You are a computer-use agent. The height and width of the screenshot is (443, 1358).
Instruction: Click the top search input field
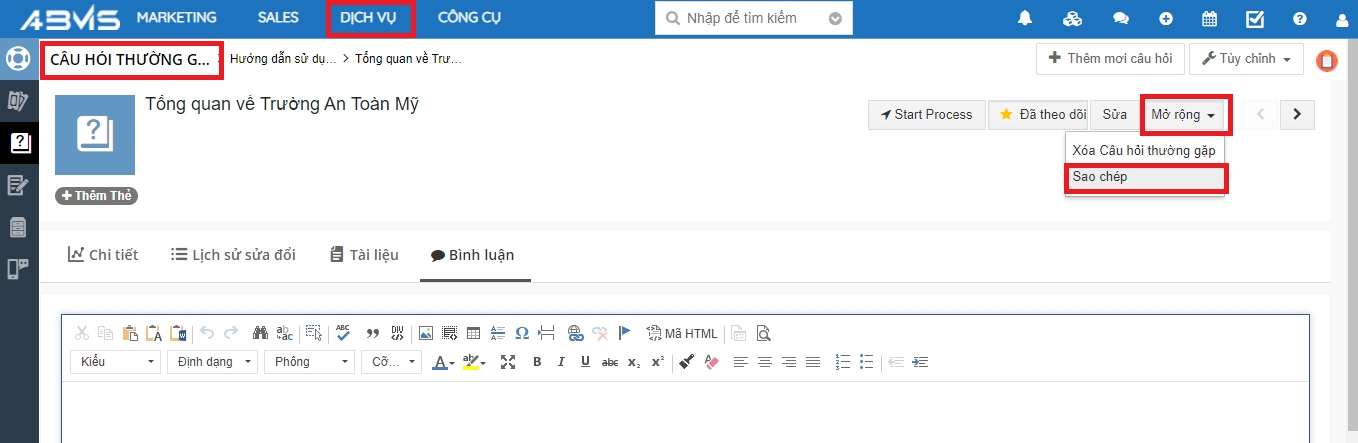[x=750, y=19]
